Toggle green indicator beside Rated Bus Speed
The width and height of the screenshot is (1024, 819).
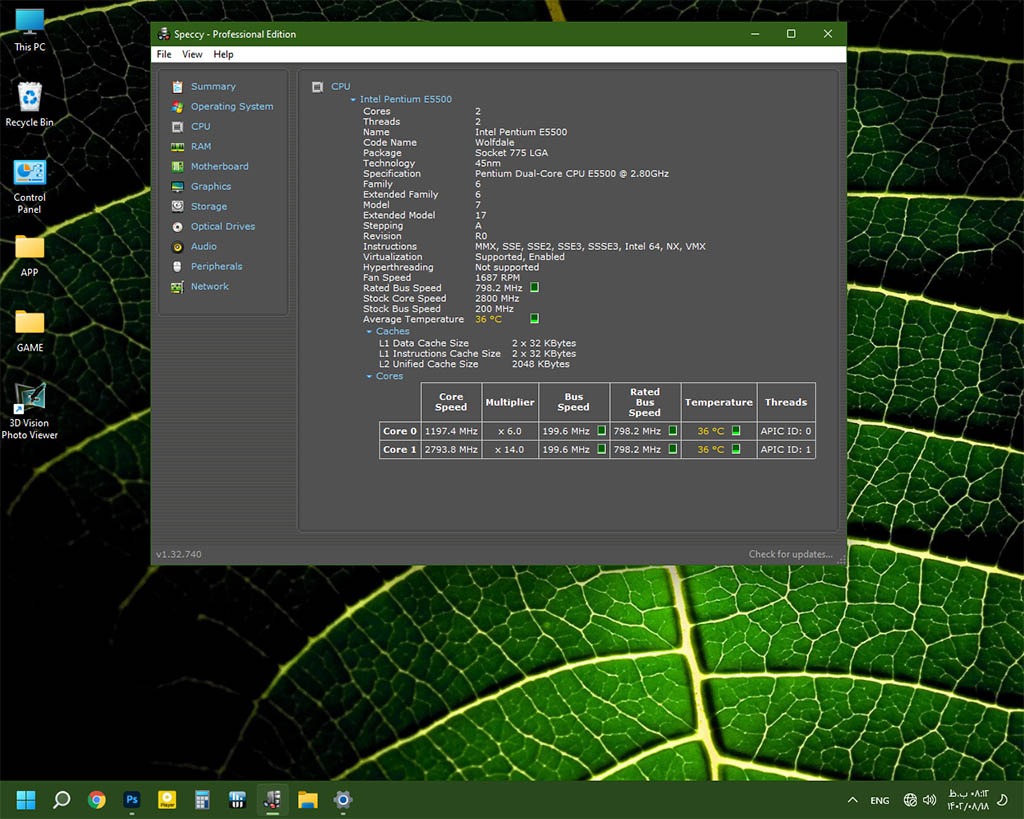pos(534,288)
